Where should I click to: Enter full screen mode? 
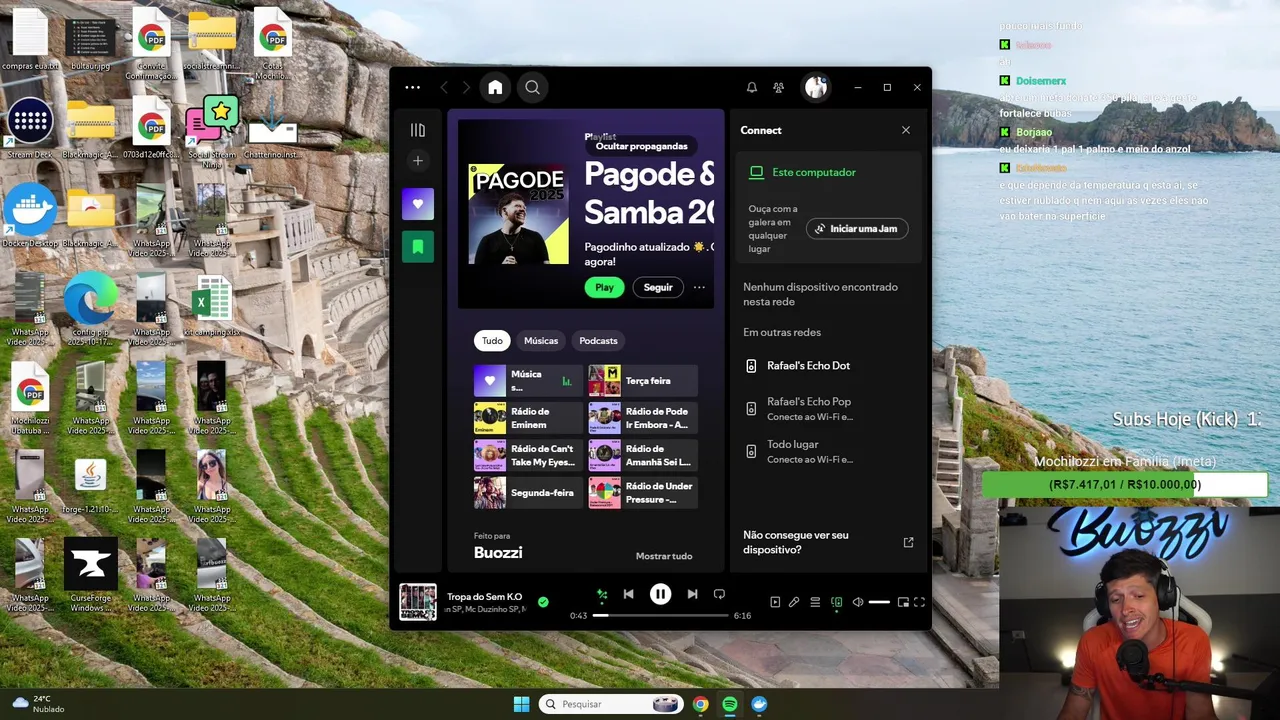[919, 602]
